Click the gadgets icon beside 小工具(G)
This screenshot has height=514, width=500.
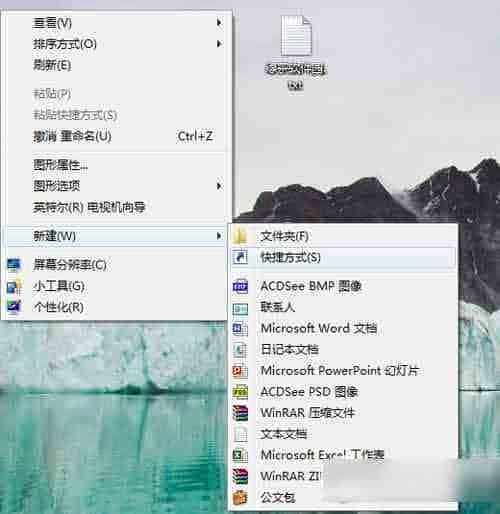(14, 286)
